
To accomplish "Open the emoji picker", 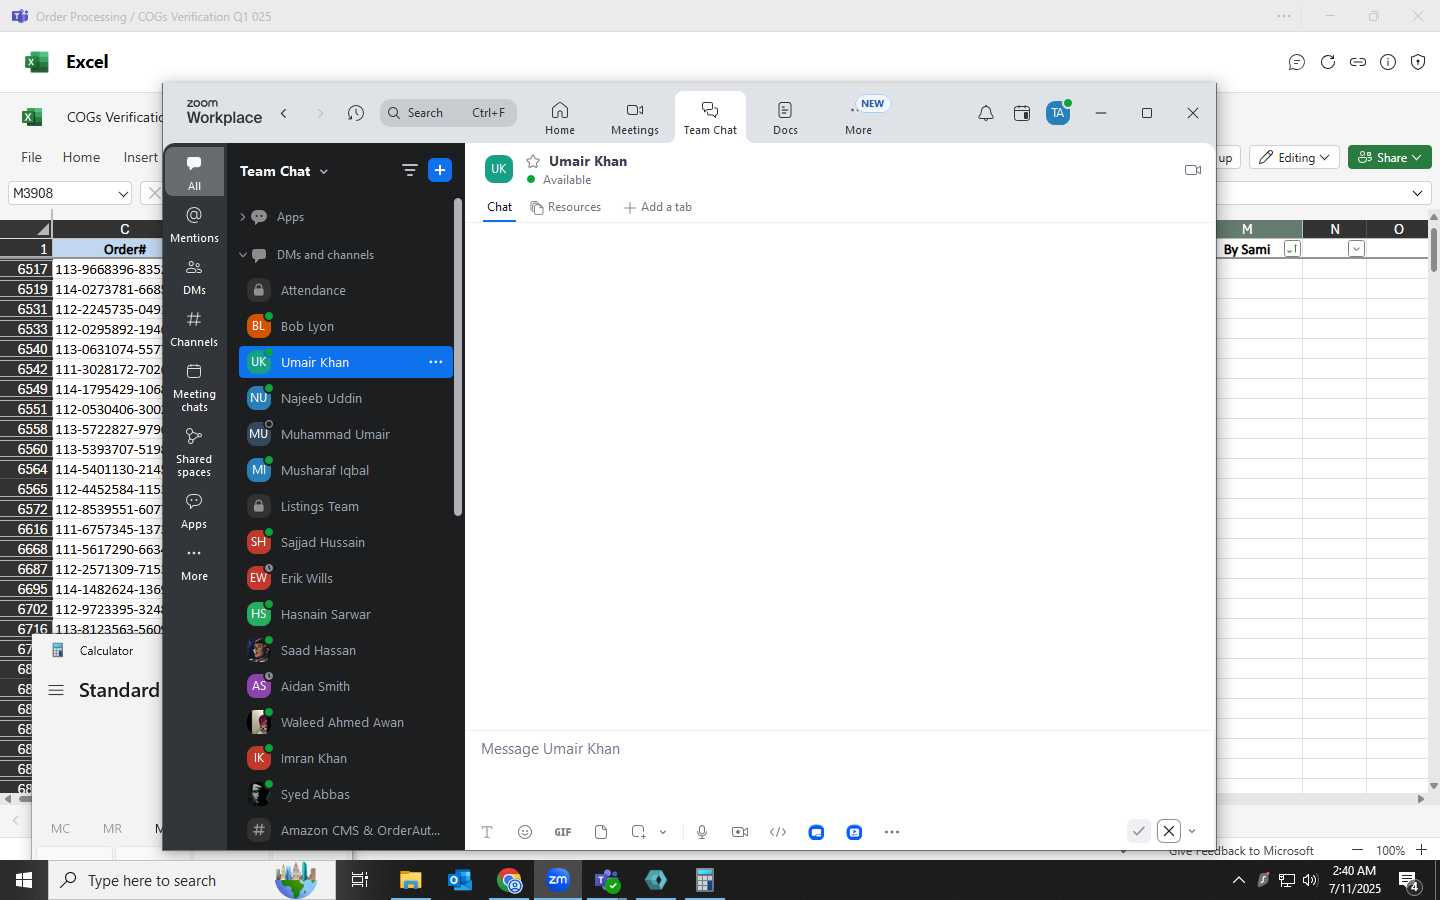I will 525,832.
